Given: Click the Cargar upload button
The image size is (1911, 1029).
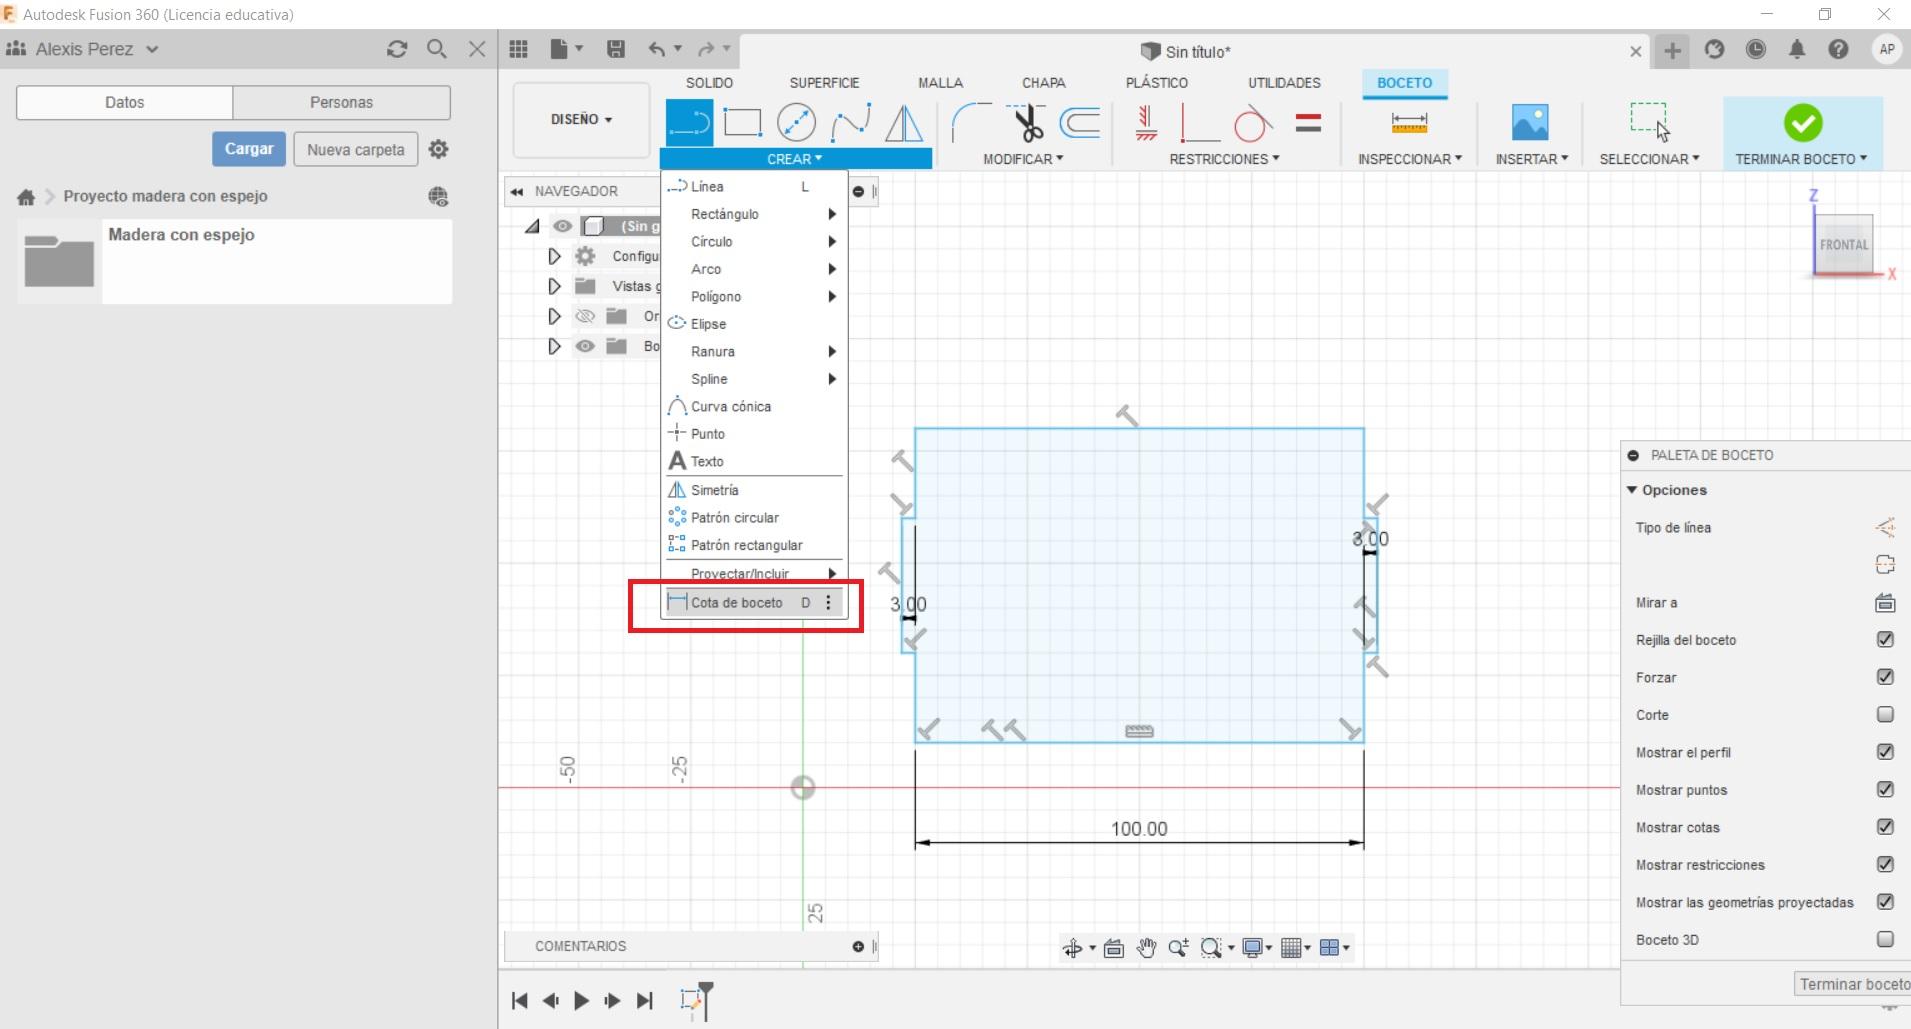Looking at the screenshot, I should point(249,149).
